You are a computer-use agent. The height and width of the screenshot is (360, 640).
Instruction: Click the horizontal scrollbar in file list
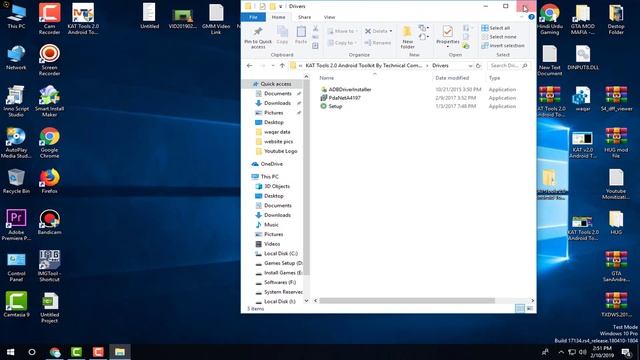[407, 301]
